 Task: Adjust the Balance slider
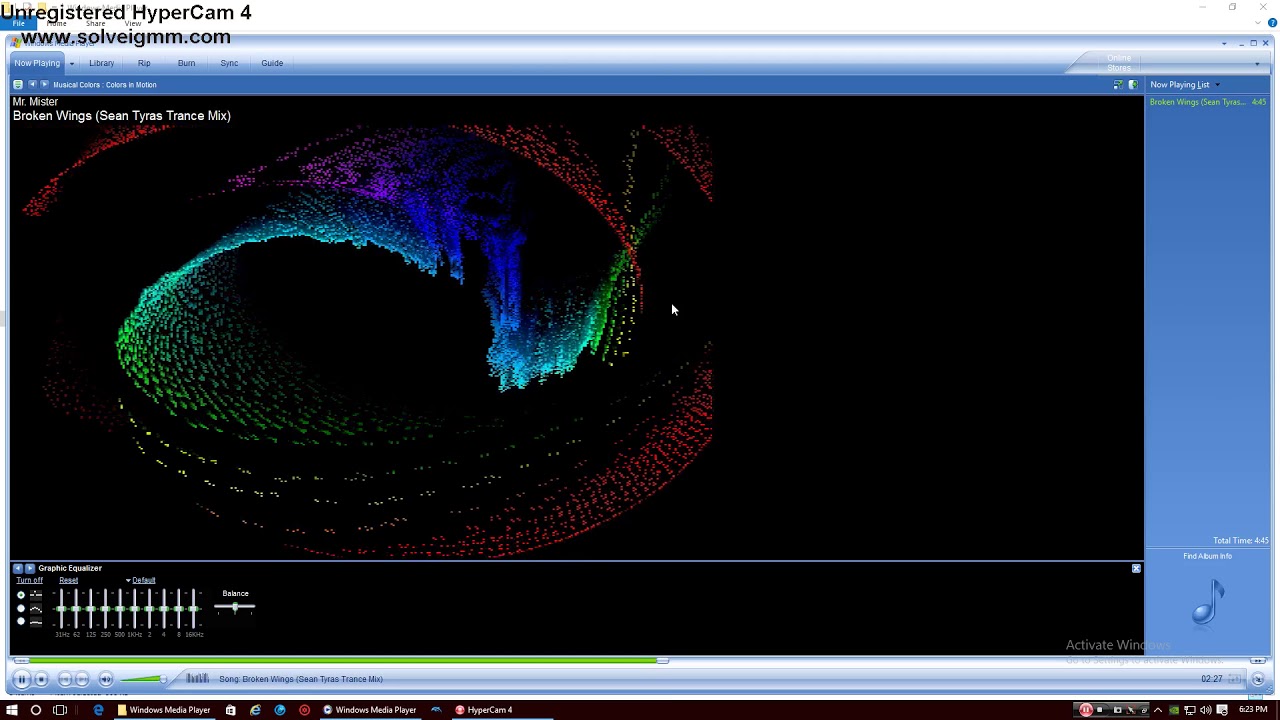[235, 607]
